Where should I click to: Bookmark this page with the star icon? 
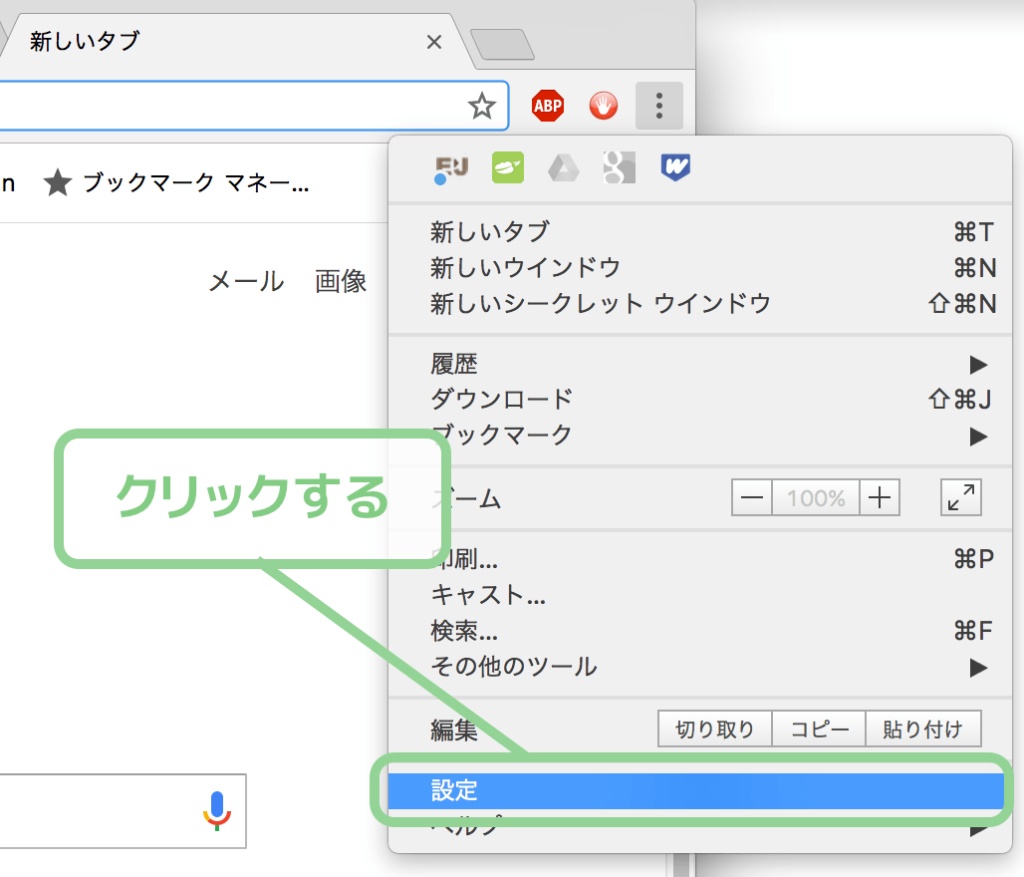click(x=482, y=106)
